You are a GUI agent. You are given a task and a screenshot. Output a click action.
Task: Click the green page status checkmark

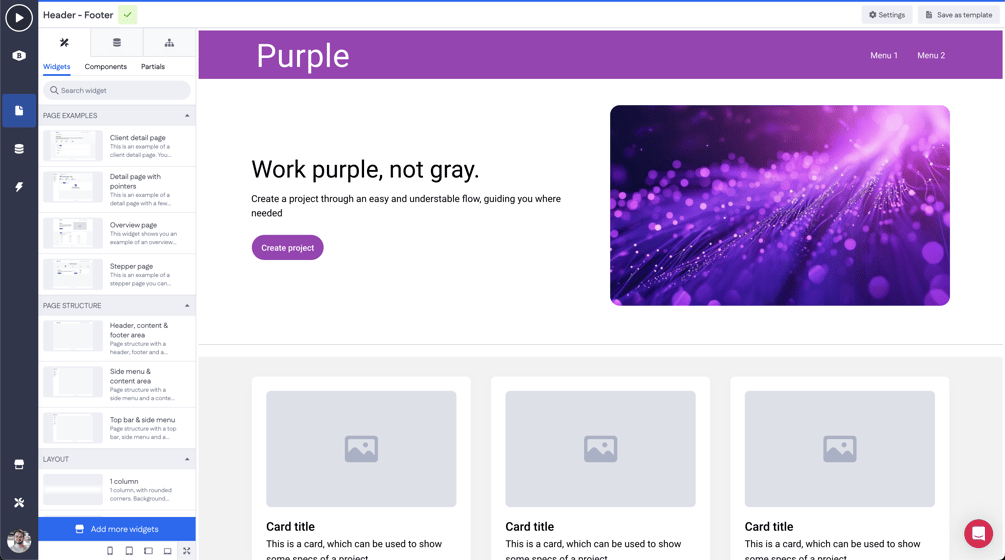pyautogui.click(x=128, y=15)
